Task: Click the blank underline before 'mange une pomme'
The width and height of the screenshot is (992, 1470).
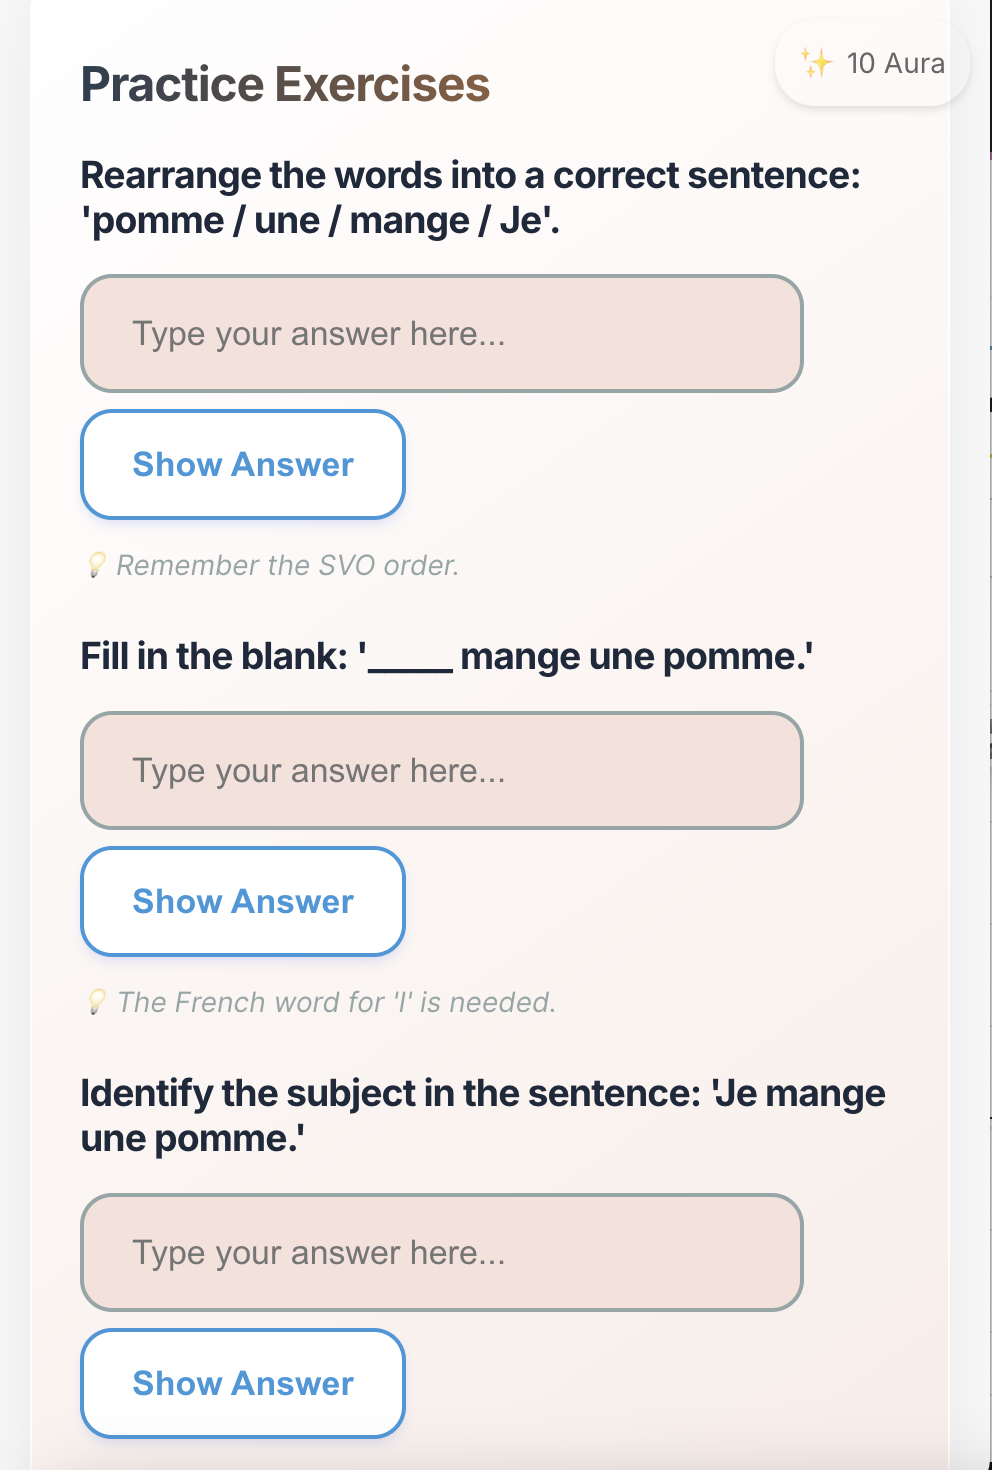Action: [x=411, y=664]
